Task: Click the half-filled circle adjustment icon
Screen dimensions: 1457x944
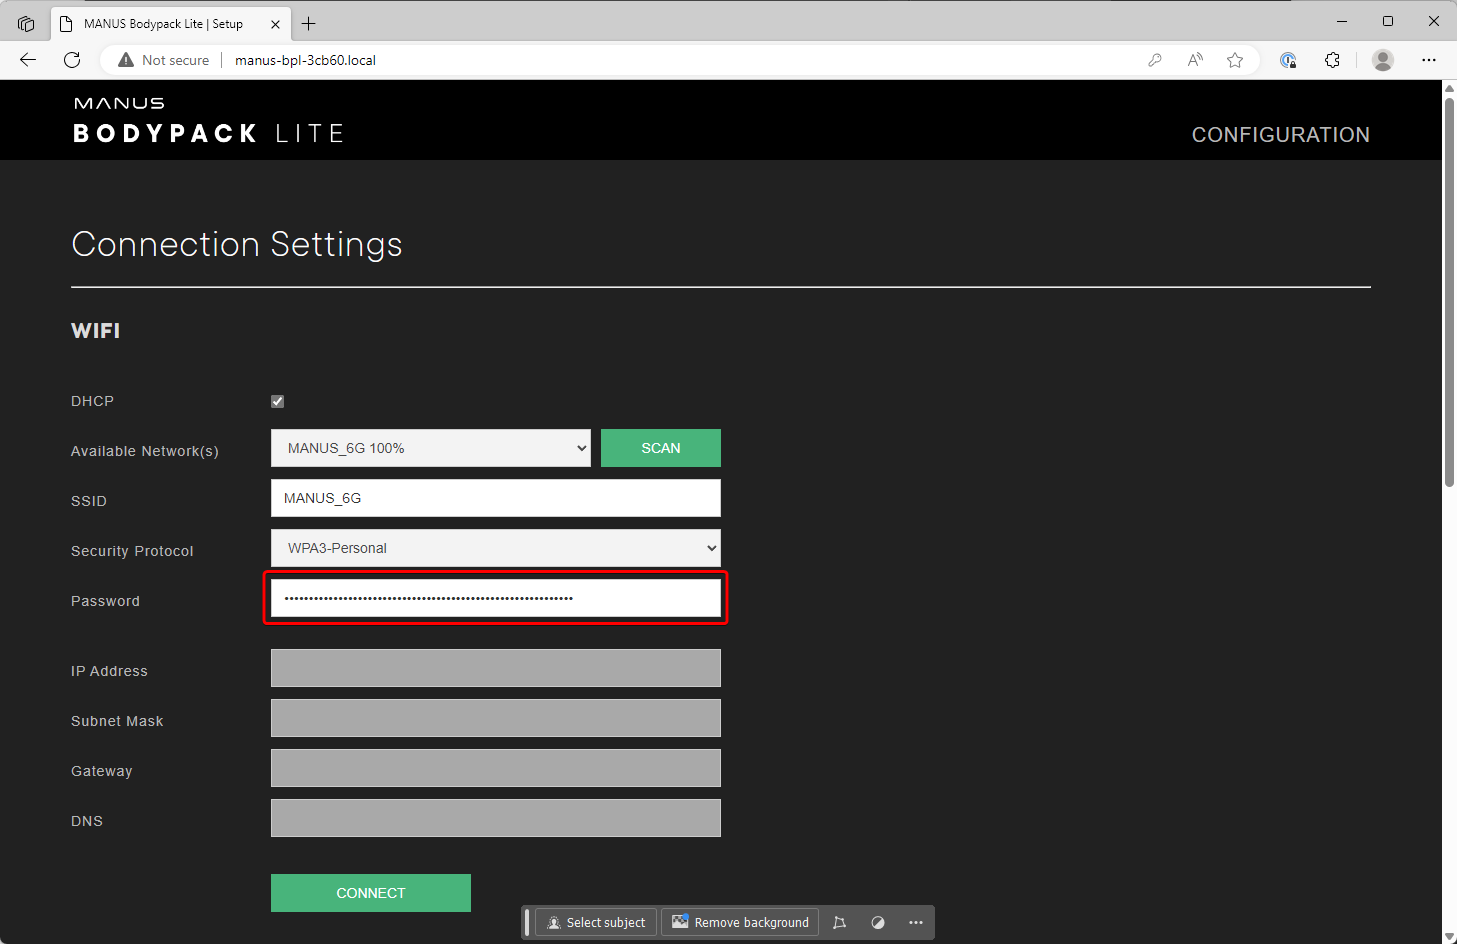Action: (878, 922)
